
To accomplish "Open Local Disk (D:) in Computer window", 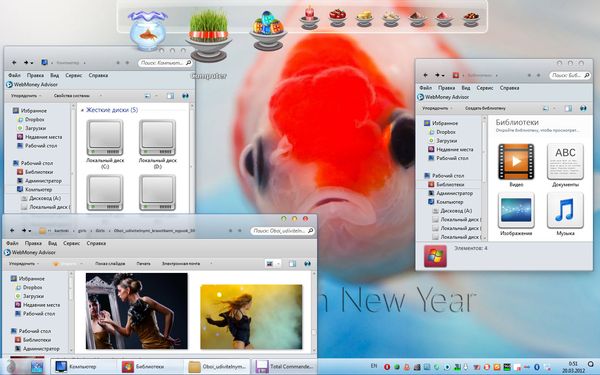I will (157, 144).
